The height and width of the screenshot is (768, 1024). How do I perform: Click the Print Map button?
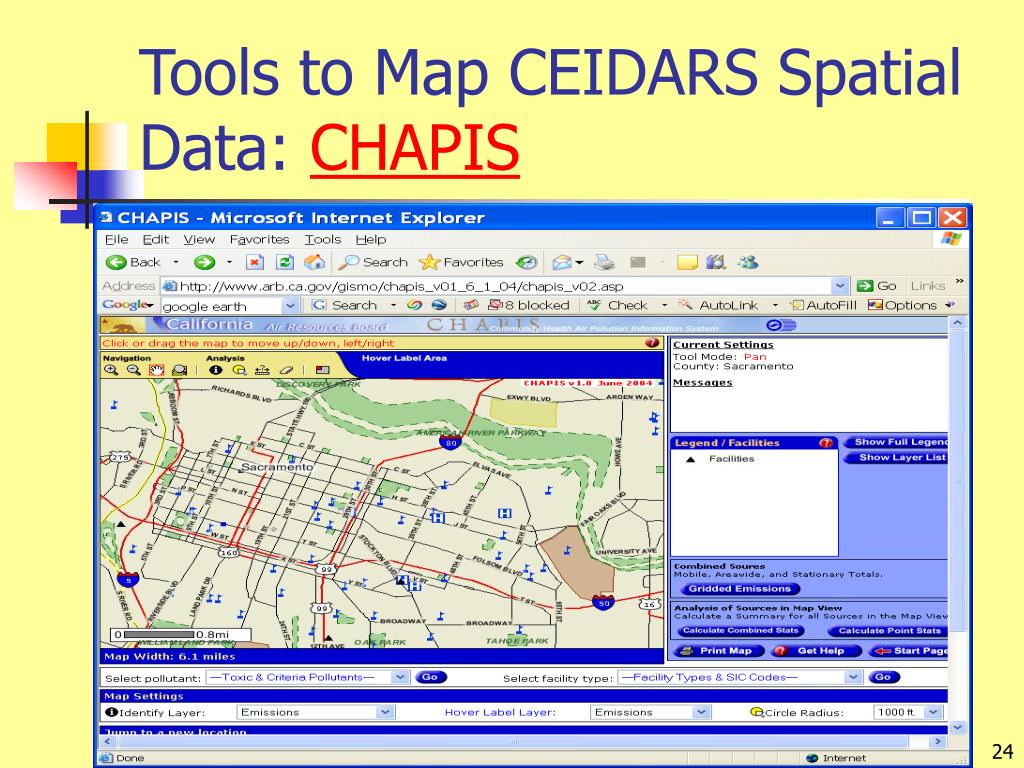point(718,650)
